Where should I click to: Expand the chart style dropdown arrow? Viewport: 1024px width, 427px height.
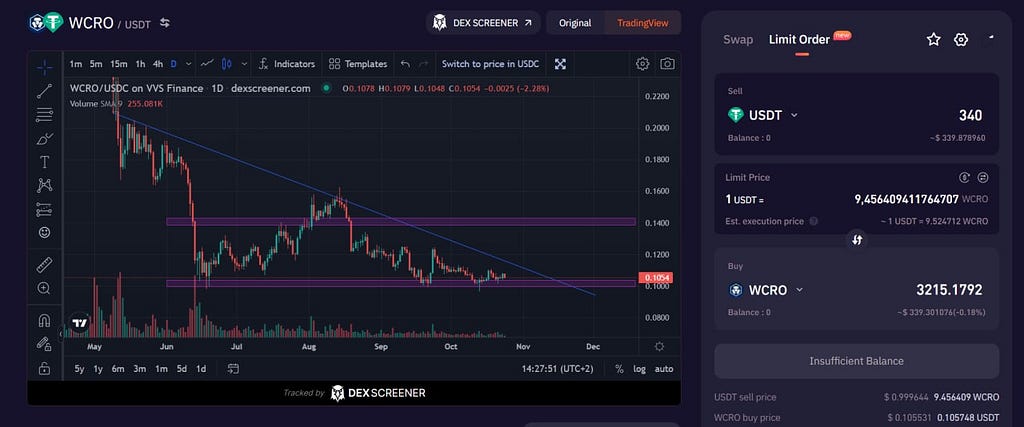244,64
